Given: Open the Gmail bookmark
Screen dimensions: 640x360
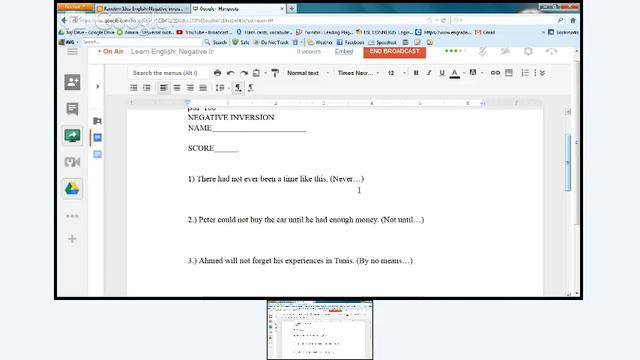Looking at the screenshot, I should coord(485,32).
